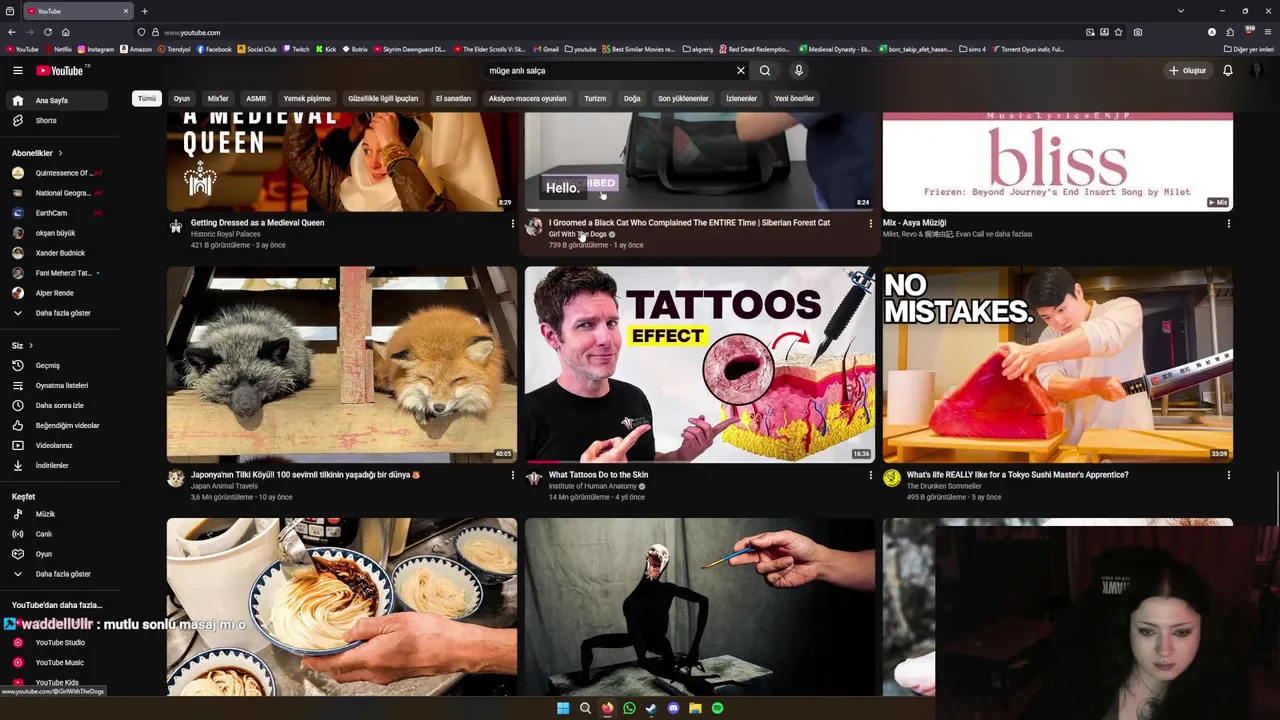This screenshot has width=1280, height=720.
Task: Open the notifications bell
Action: (1228, 70)
